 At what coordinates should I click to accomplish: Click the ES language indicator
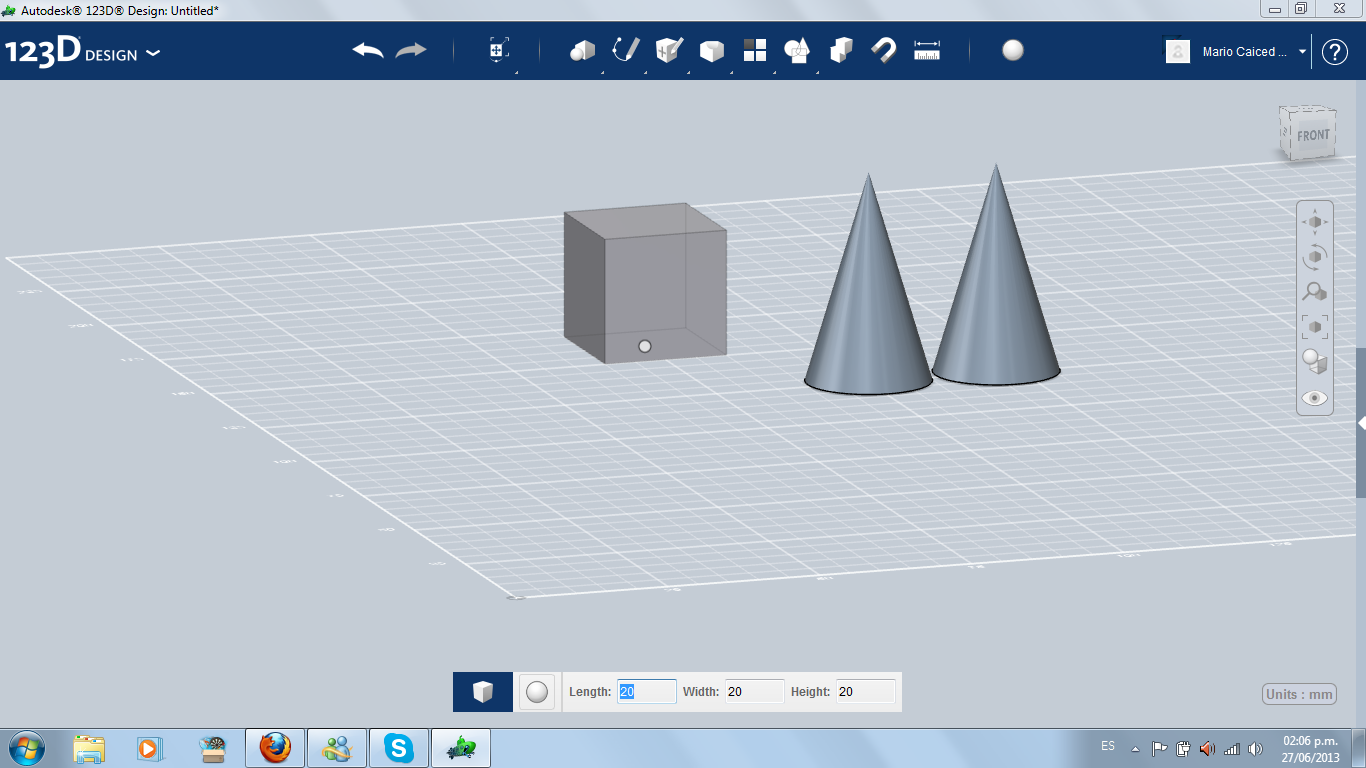pos(1108,746)
